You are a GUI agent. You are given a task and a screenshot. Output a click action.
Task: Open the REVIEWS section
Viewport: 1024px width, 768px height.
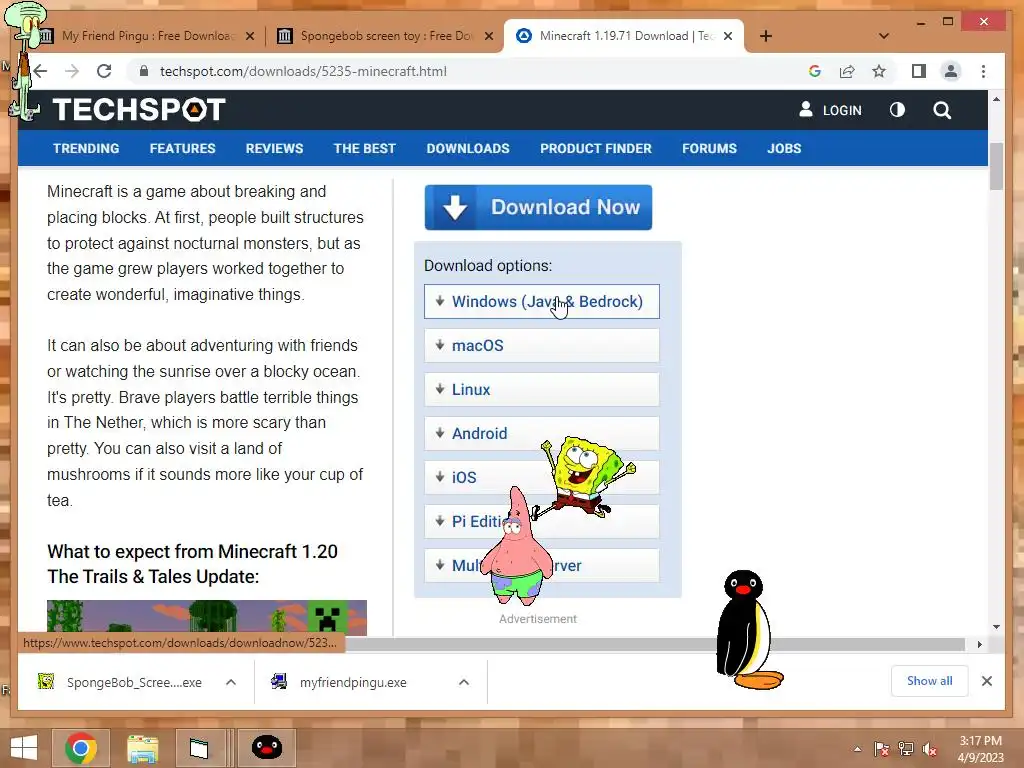[x=274, y=148]
